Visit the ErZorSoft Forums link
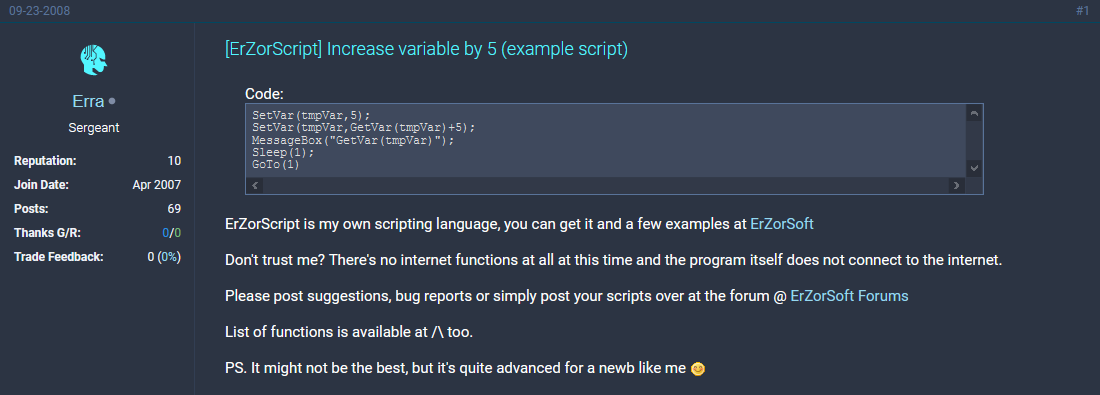 pyautogui.click(x=849, y=295)
